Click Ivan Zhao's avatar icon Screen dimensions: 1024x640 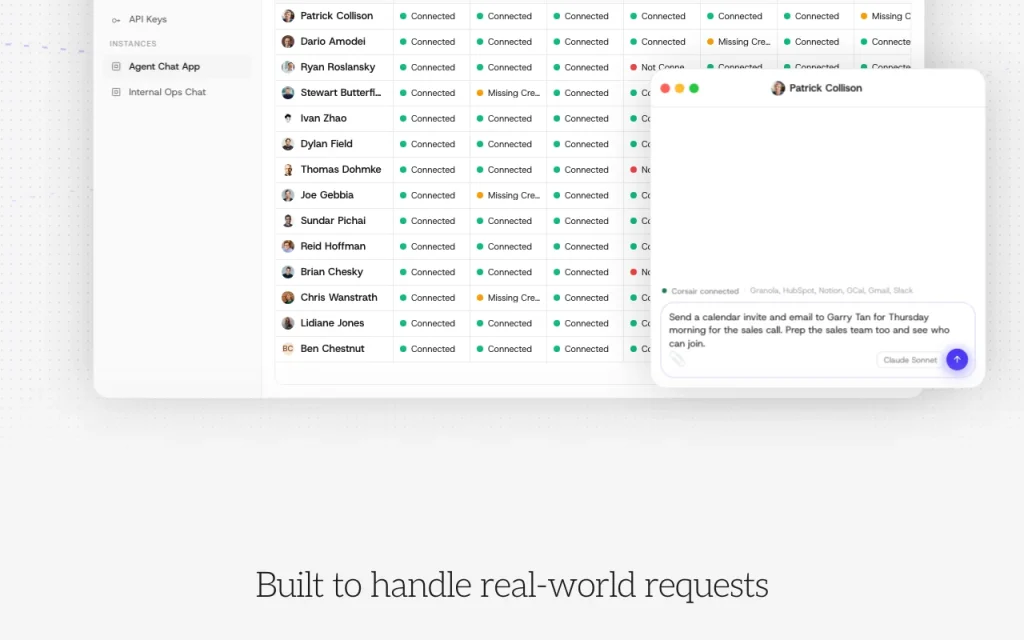click(x=288, y=118)
